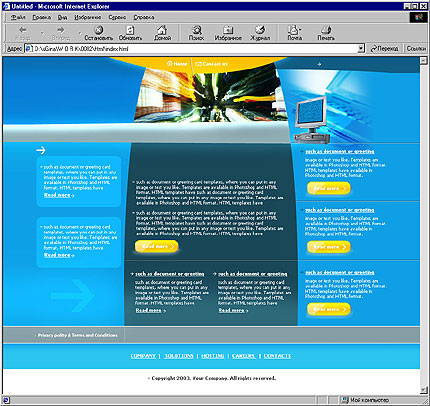The image size is (430, 406).
Task: Open the Правка (Edit) menu
Action: point(42,17)
